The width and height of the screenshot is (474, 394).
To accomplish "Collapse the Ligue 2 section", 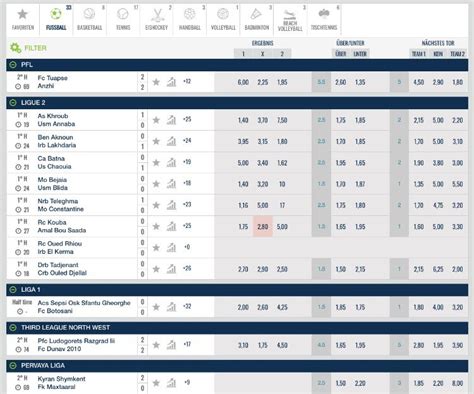I will (13, 103).
